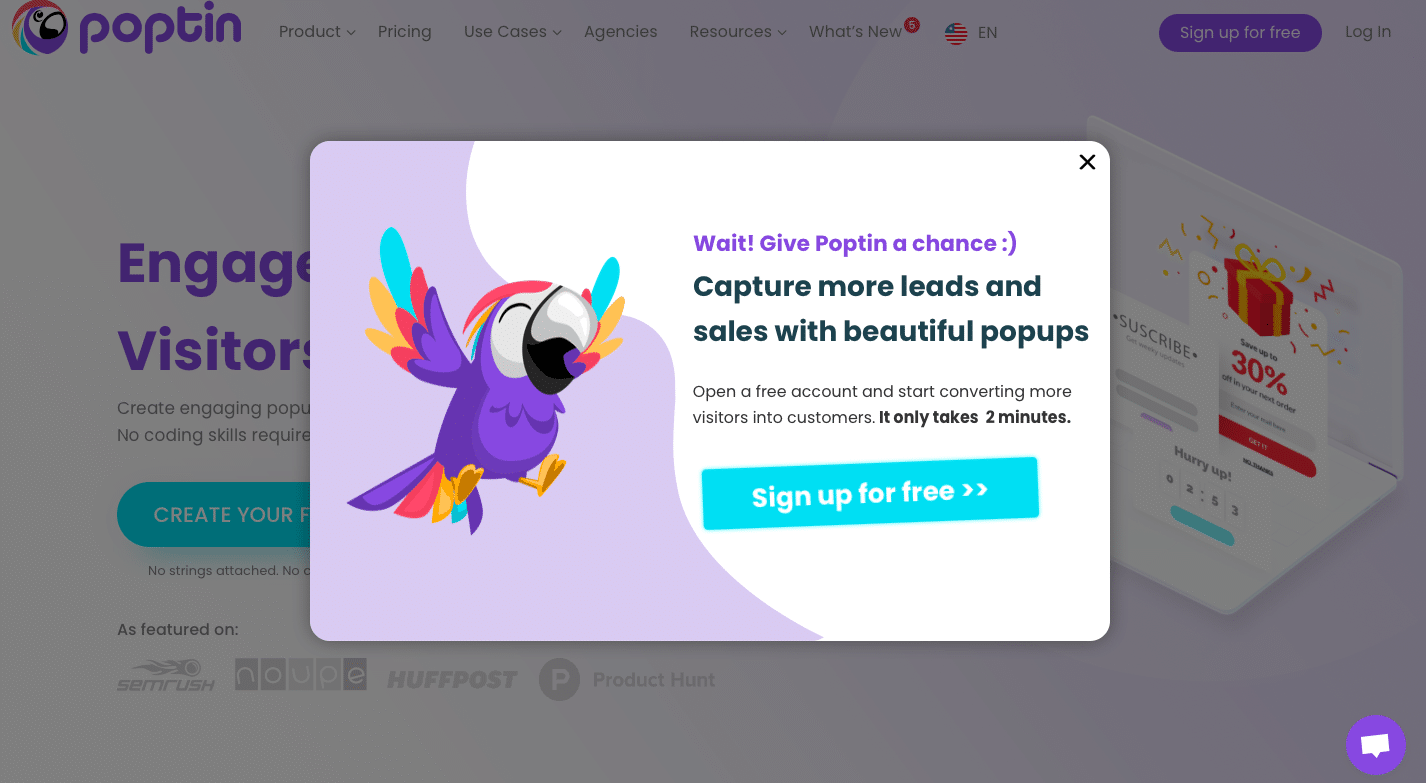Image resolution: width=1426 pixels, height=783 pixels.
Task: Expand the Product dropdown menu
Action: coord(317,32)
